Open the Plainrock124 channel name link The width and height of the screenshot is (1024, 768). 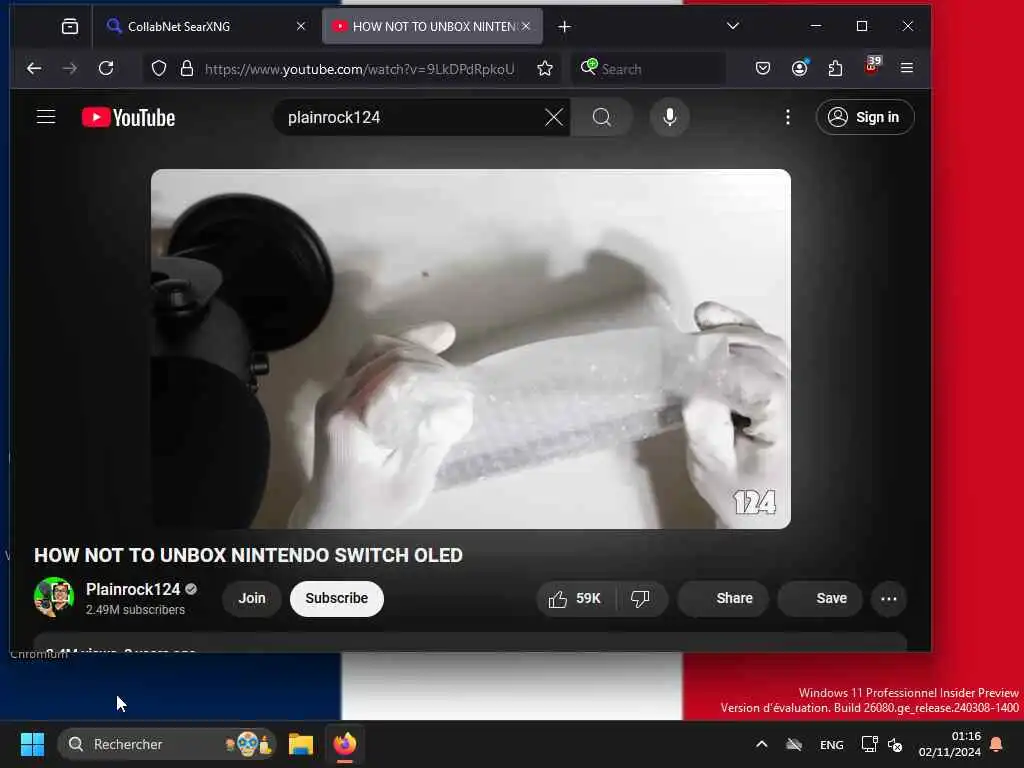[x=133, y=589]
